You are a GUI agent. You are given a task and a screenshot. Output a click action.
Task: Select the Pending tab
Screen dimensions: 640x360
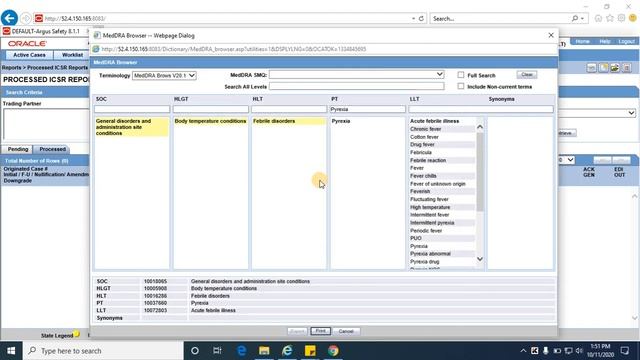point(18,149)
